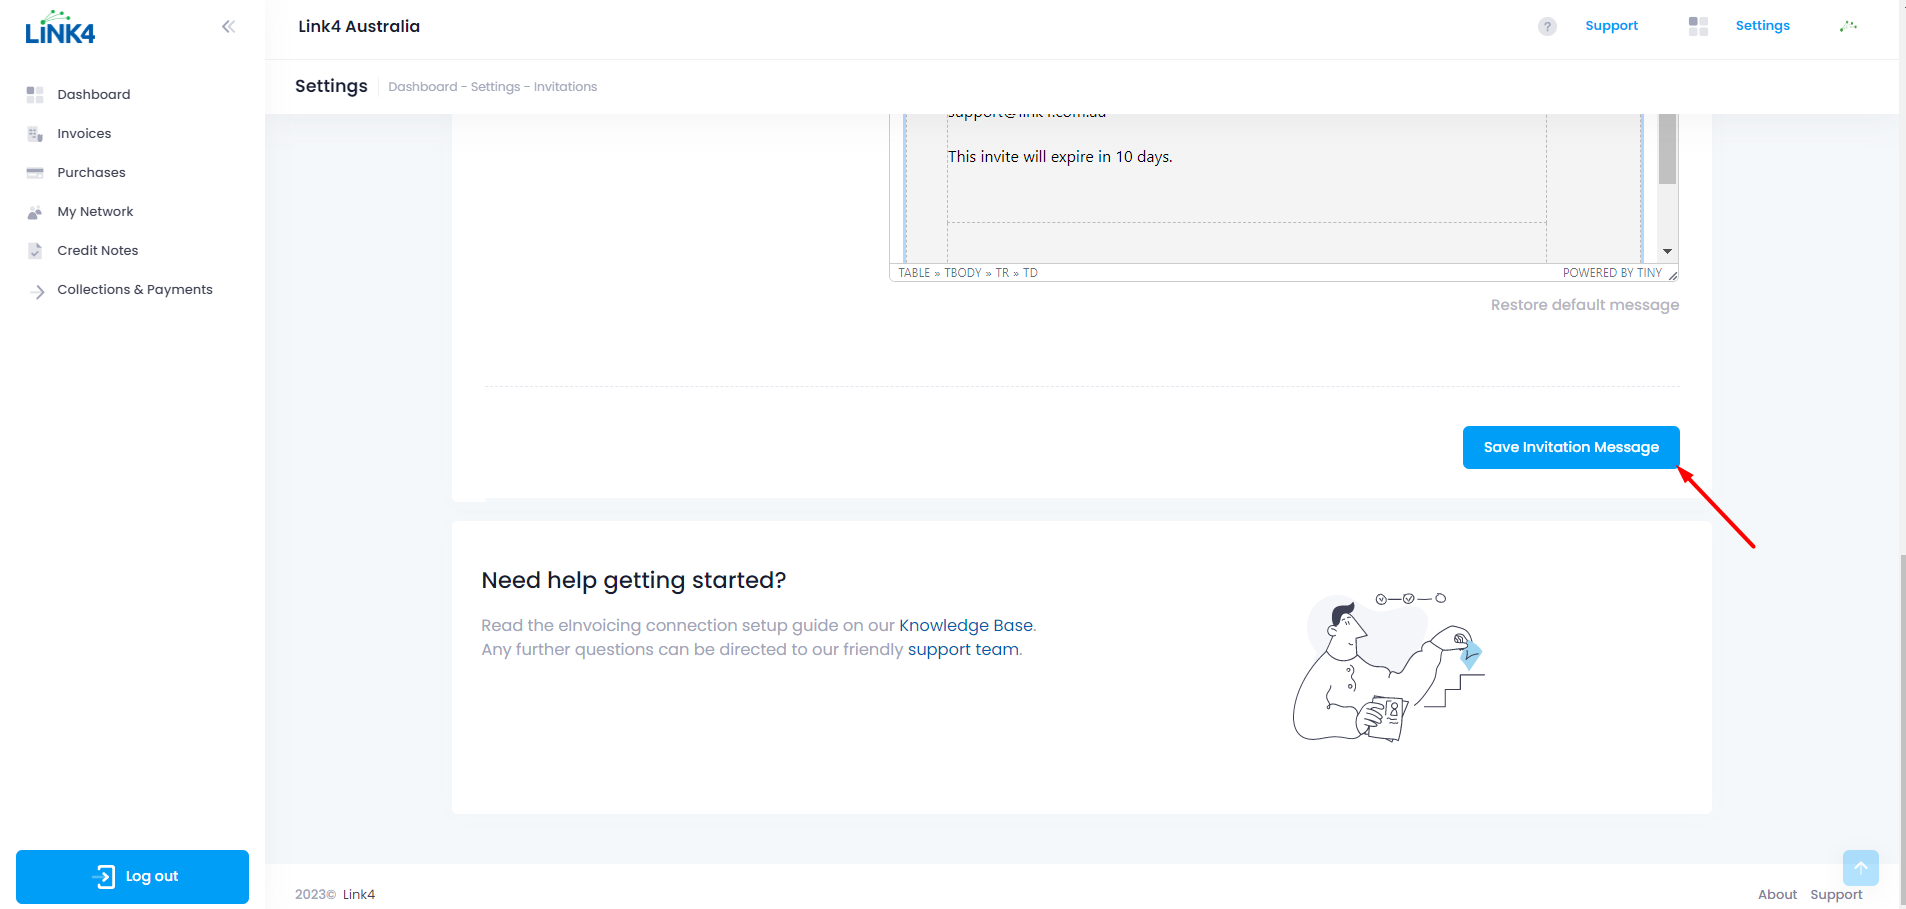Click the Credit Notes document icon
Image resolution: width=1906 pixels, height=909 pixels.
pos(35,251)
